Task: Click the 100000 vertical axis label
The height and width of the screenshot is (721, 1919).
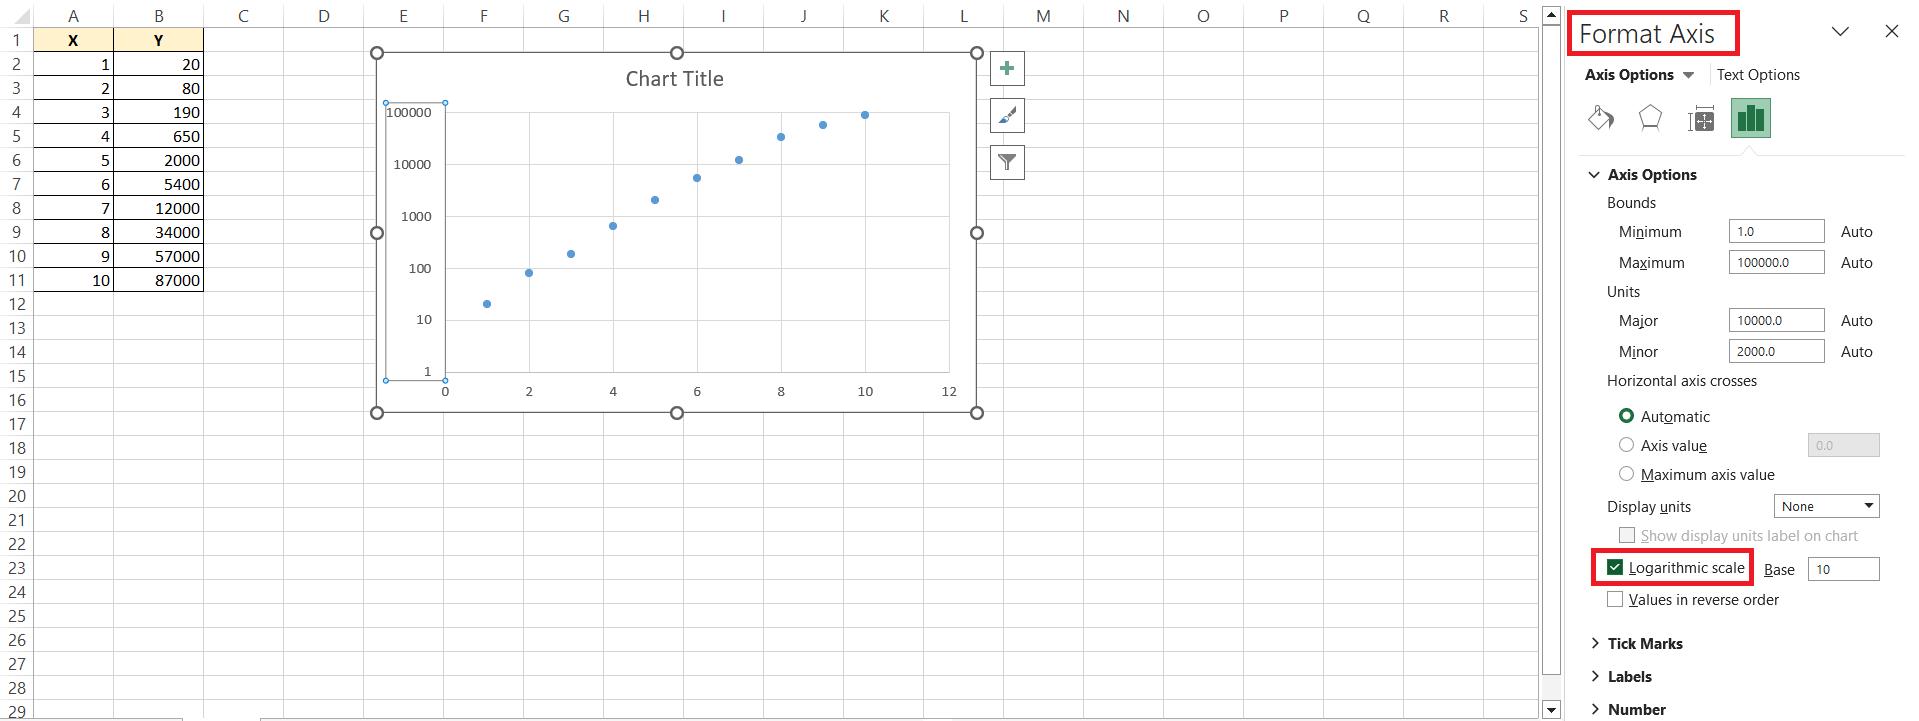Action: click(x=409, y=113)
